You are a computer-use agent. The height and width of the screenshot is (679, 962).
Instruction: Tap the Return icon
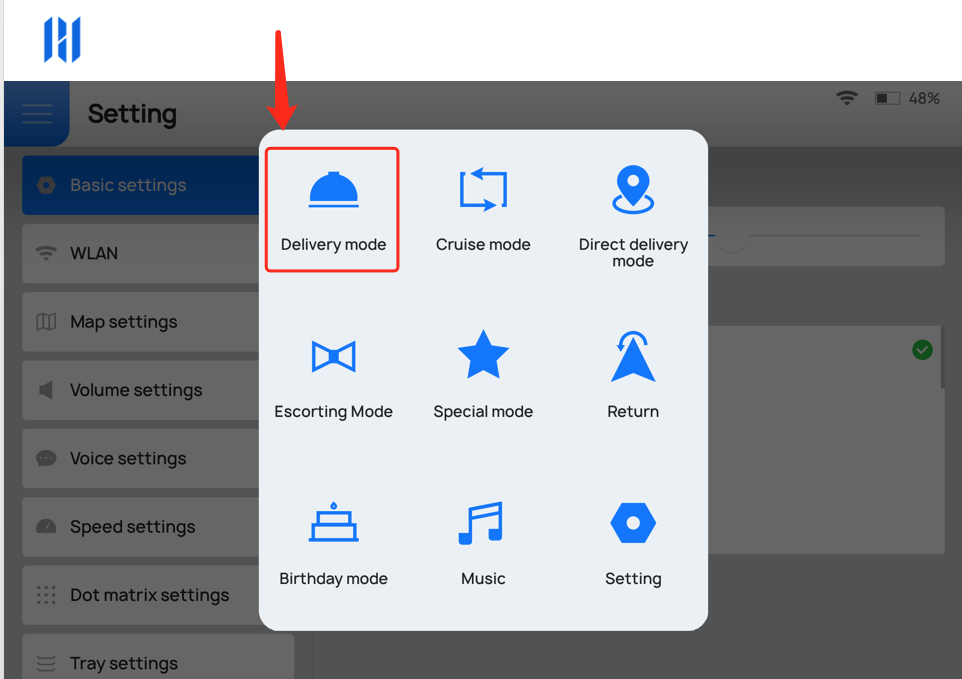(x=633, y=356)
